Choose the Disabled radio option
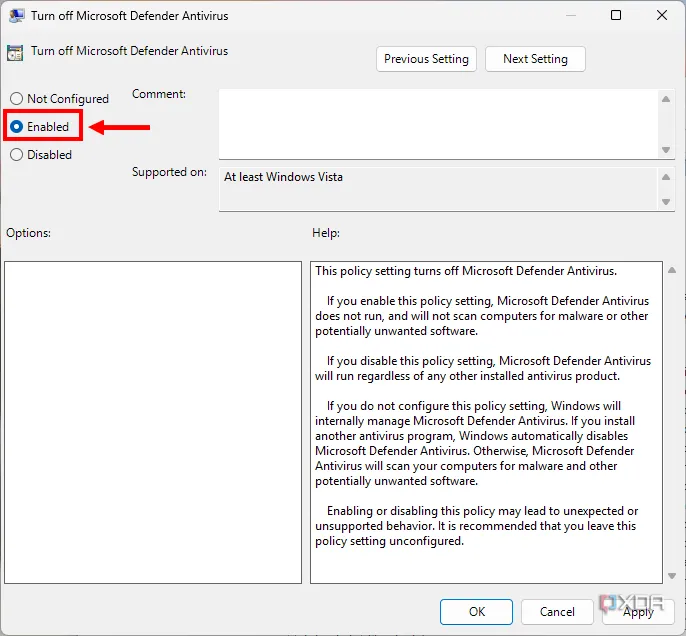This screenshot has height=636, width=686. (x=41, y=155)
